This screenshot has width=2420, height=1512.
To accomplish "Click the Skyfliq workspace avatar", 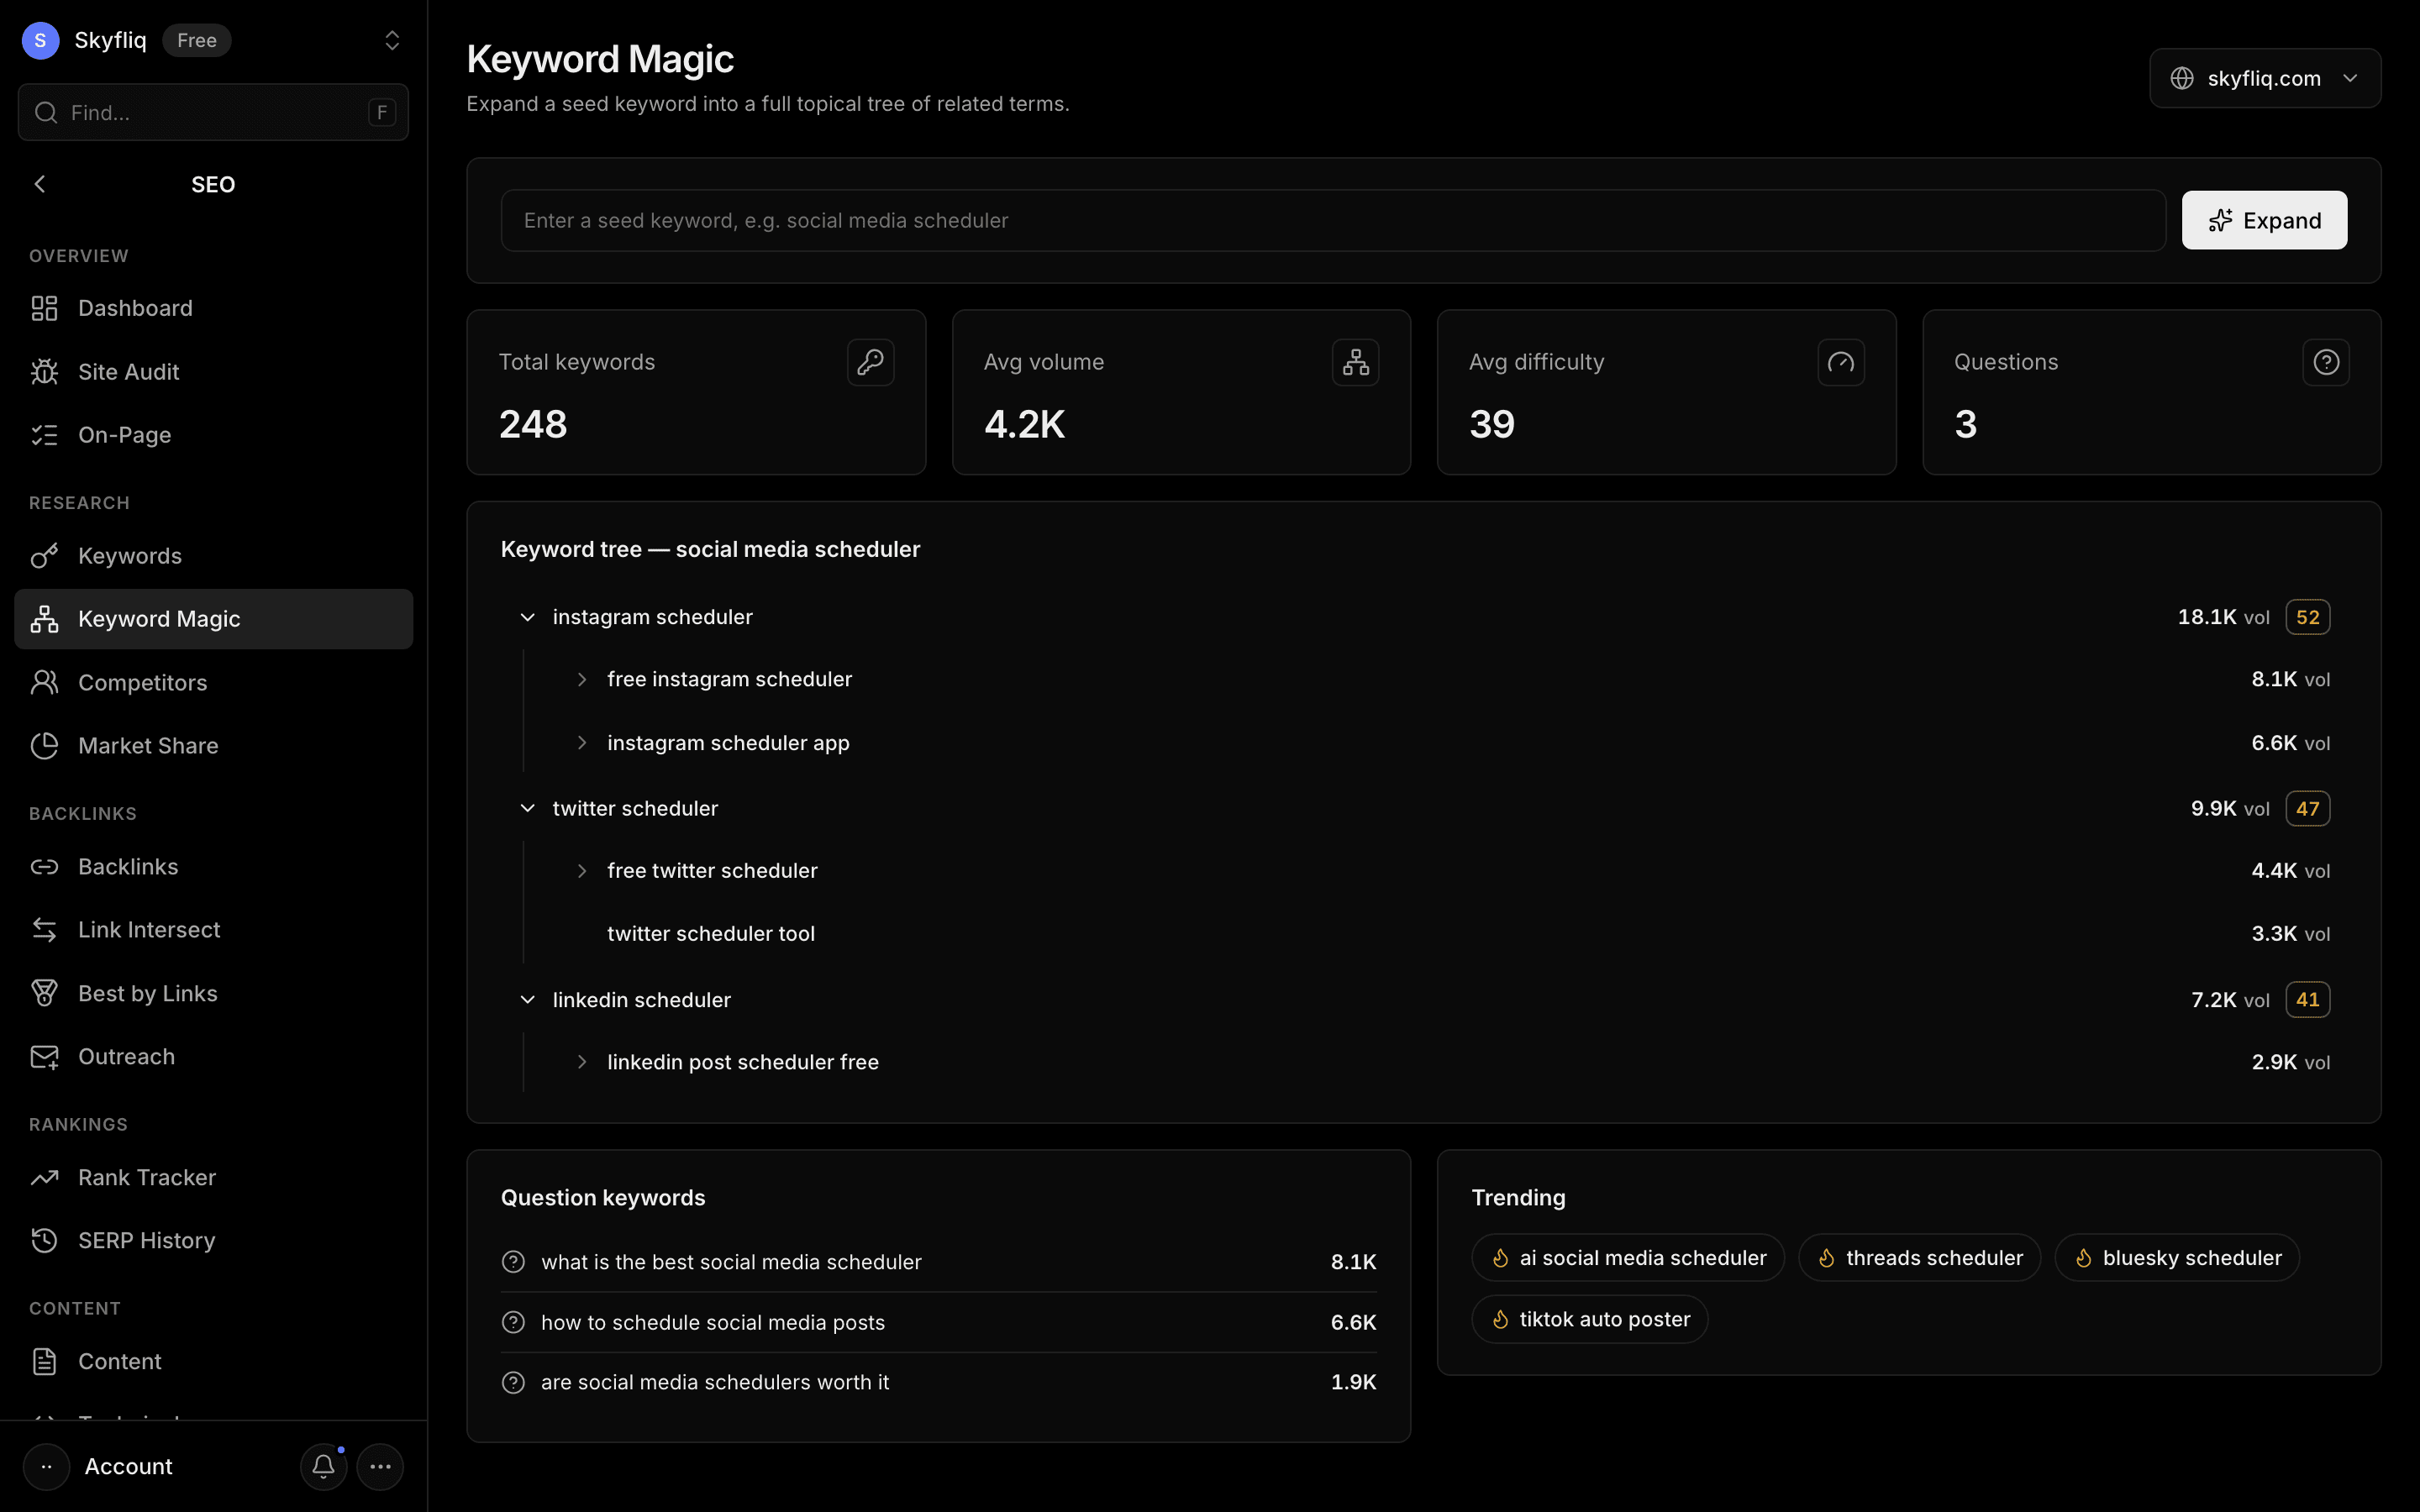I will (x=40, y=40).
